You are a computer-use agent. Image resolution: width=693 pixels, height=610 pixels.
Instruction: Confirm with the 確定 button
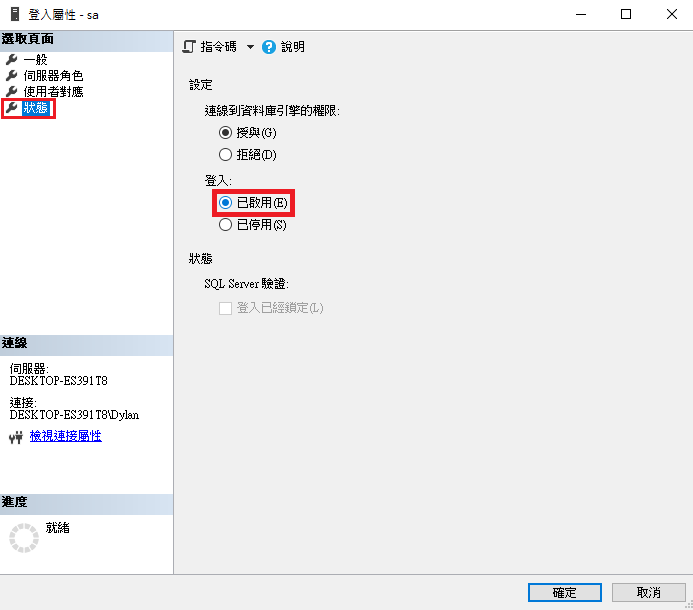[x=565, y=592]
